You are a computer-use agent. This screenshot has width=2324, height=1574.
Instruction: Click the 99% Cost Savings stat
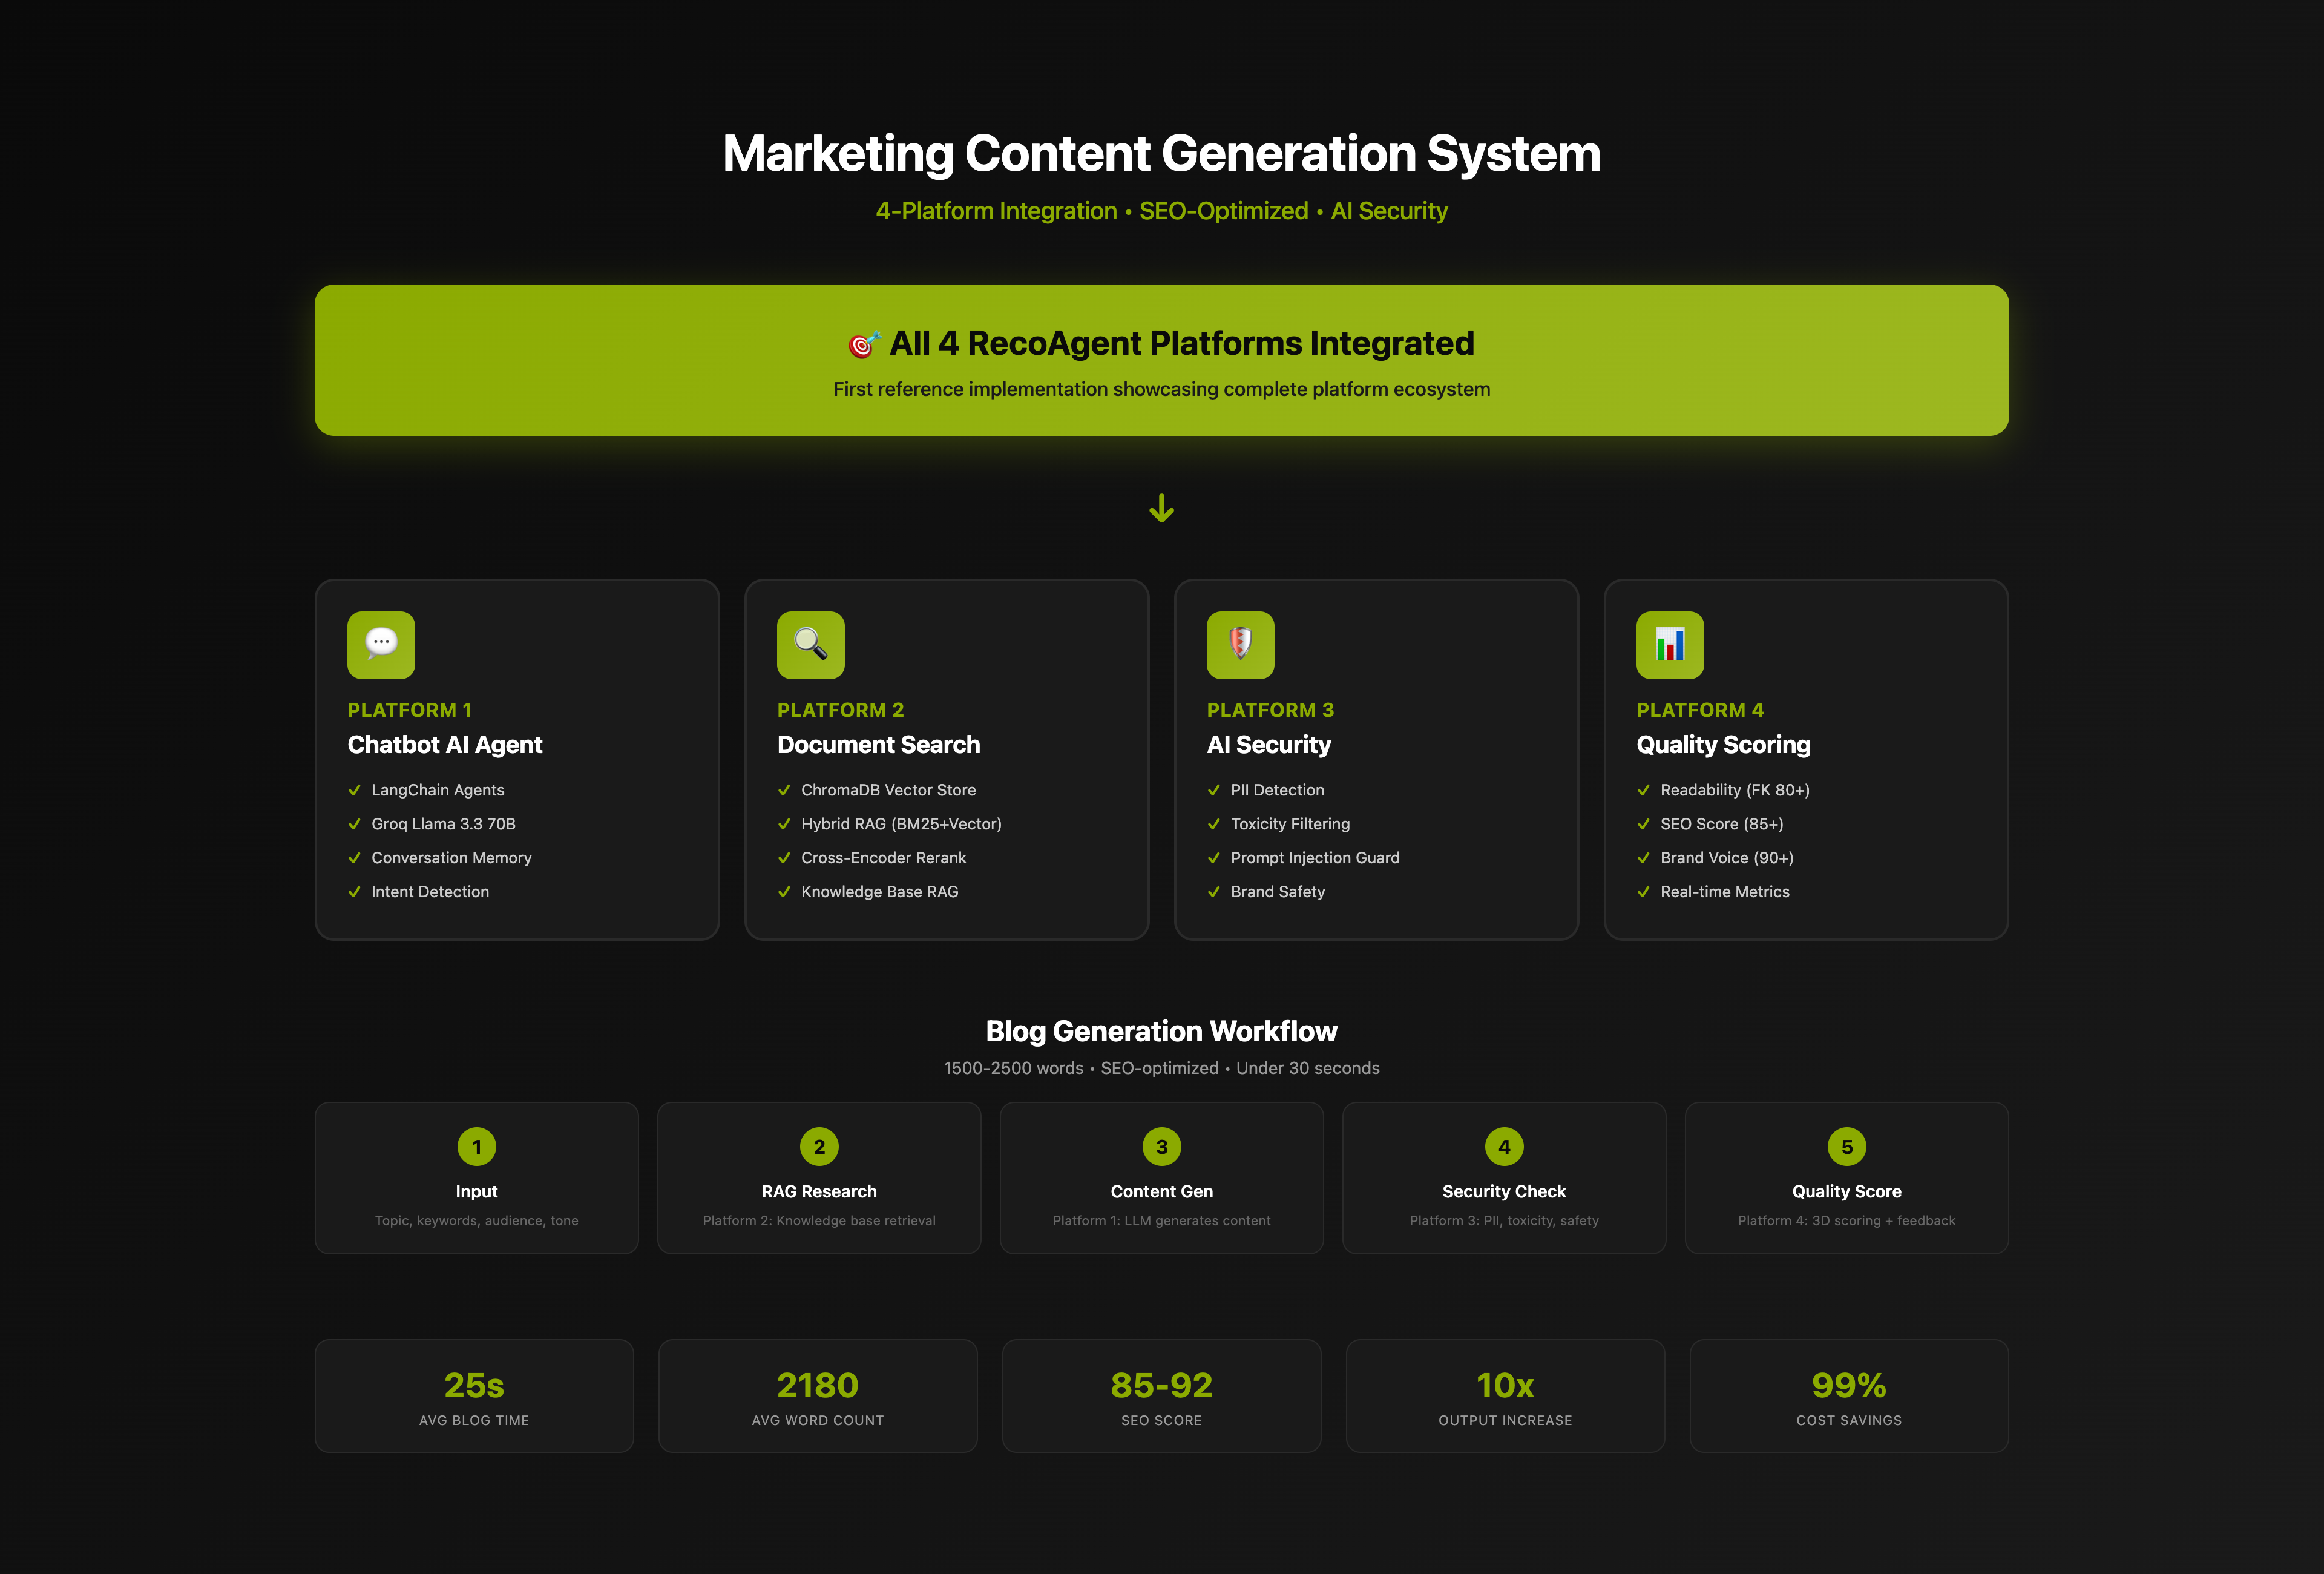[x=1848, y=1396]
